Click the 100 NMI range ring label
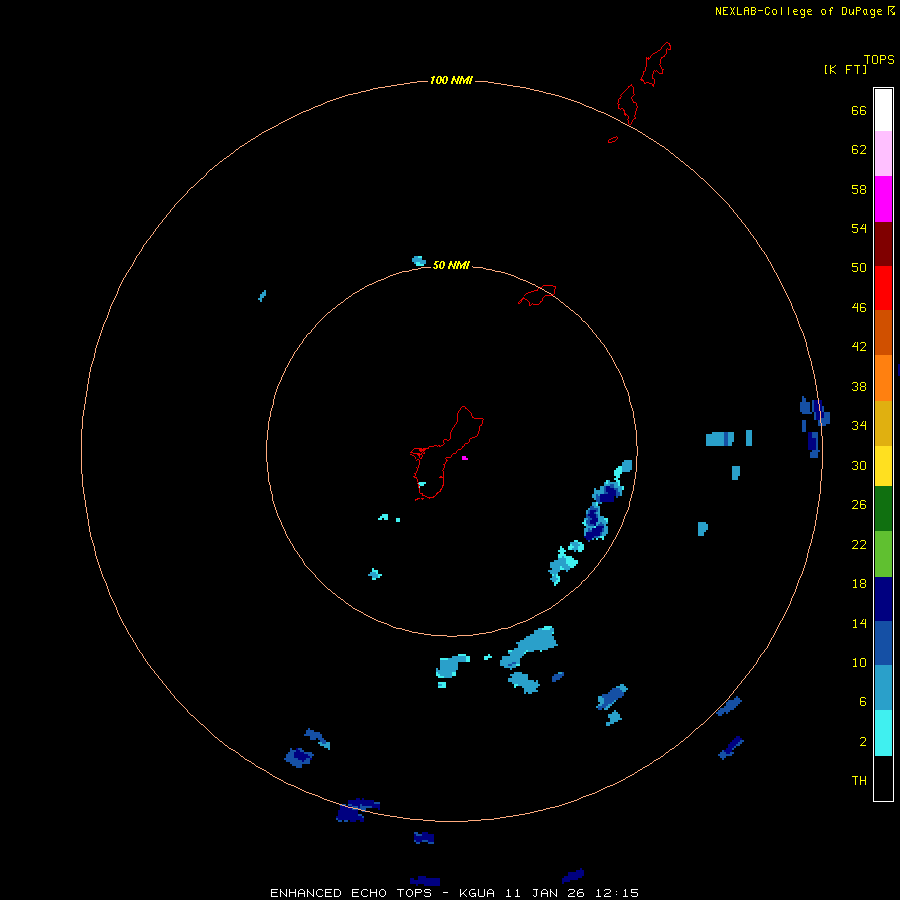900x900 pixels. coord(451,80)
